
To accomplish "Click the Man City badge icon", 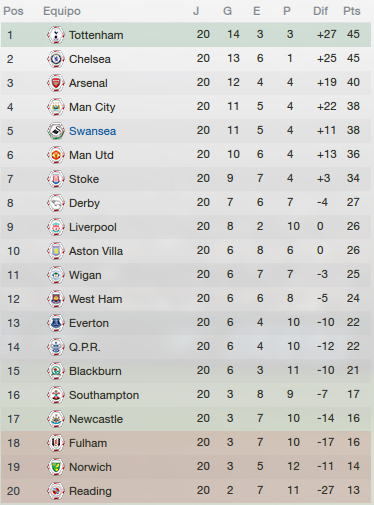I will pyautogui.click(x=56, y=107).
